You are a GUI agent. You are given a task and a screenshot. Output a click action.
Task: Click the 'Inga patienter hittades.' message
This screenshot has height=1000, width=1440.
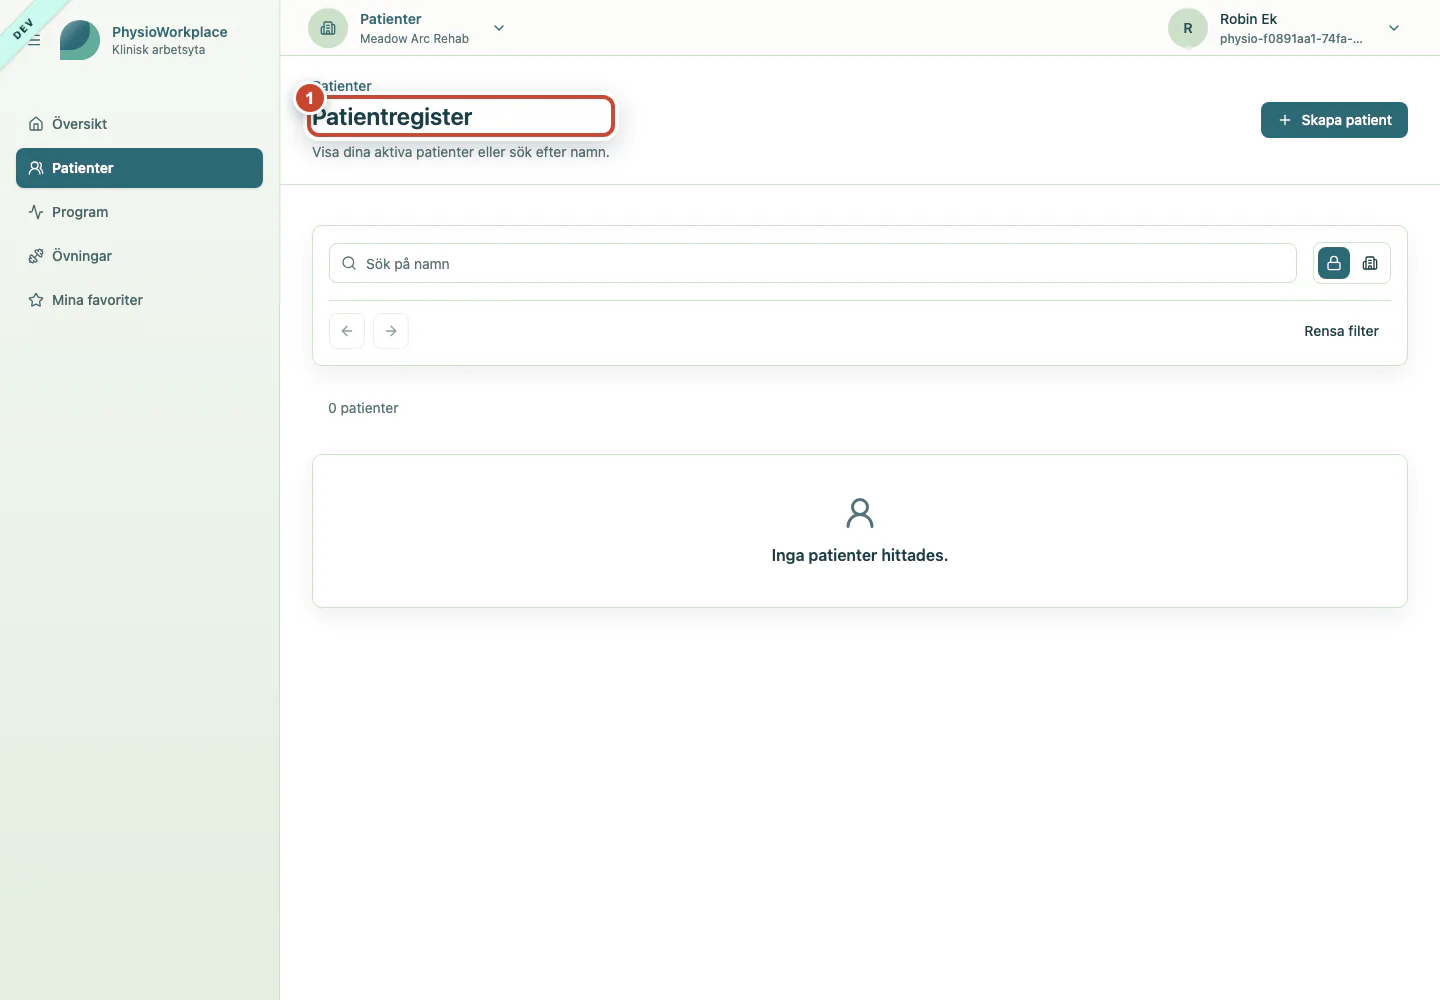click(860, 555)
